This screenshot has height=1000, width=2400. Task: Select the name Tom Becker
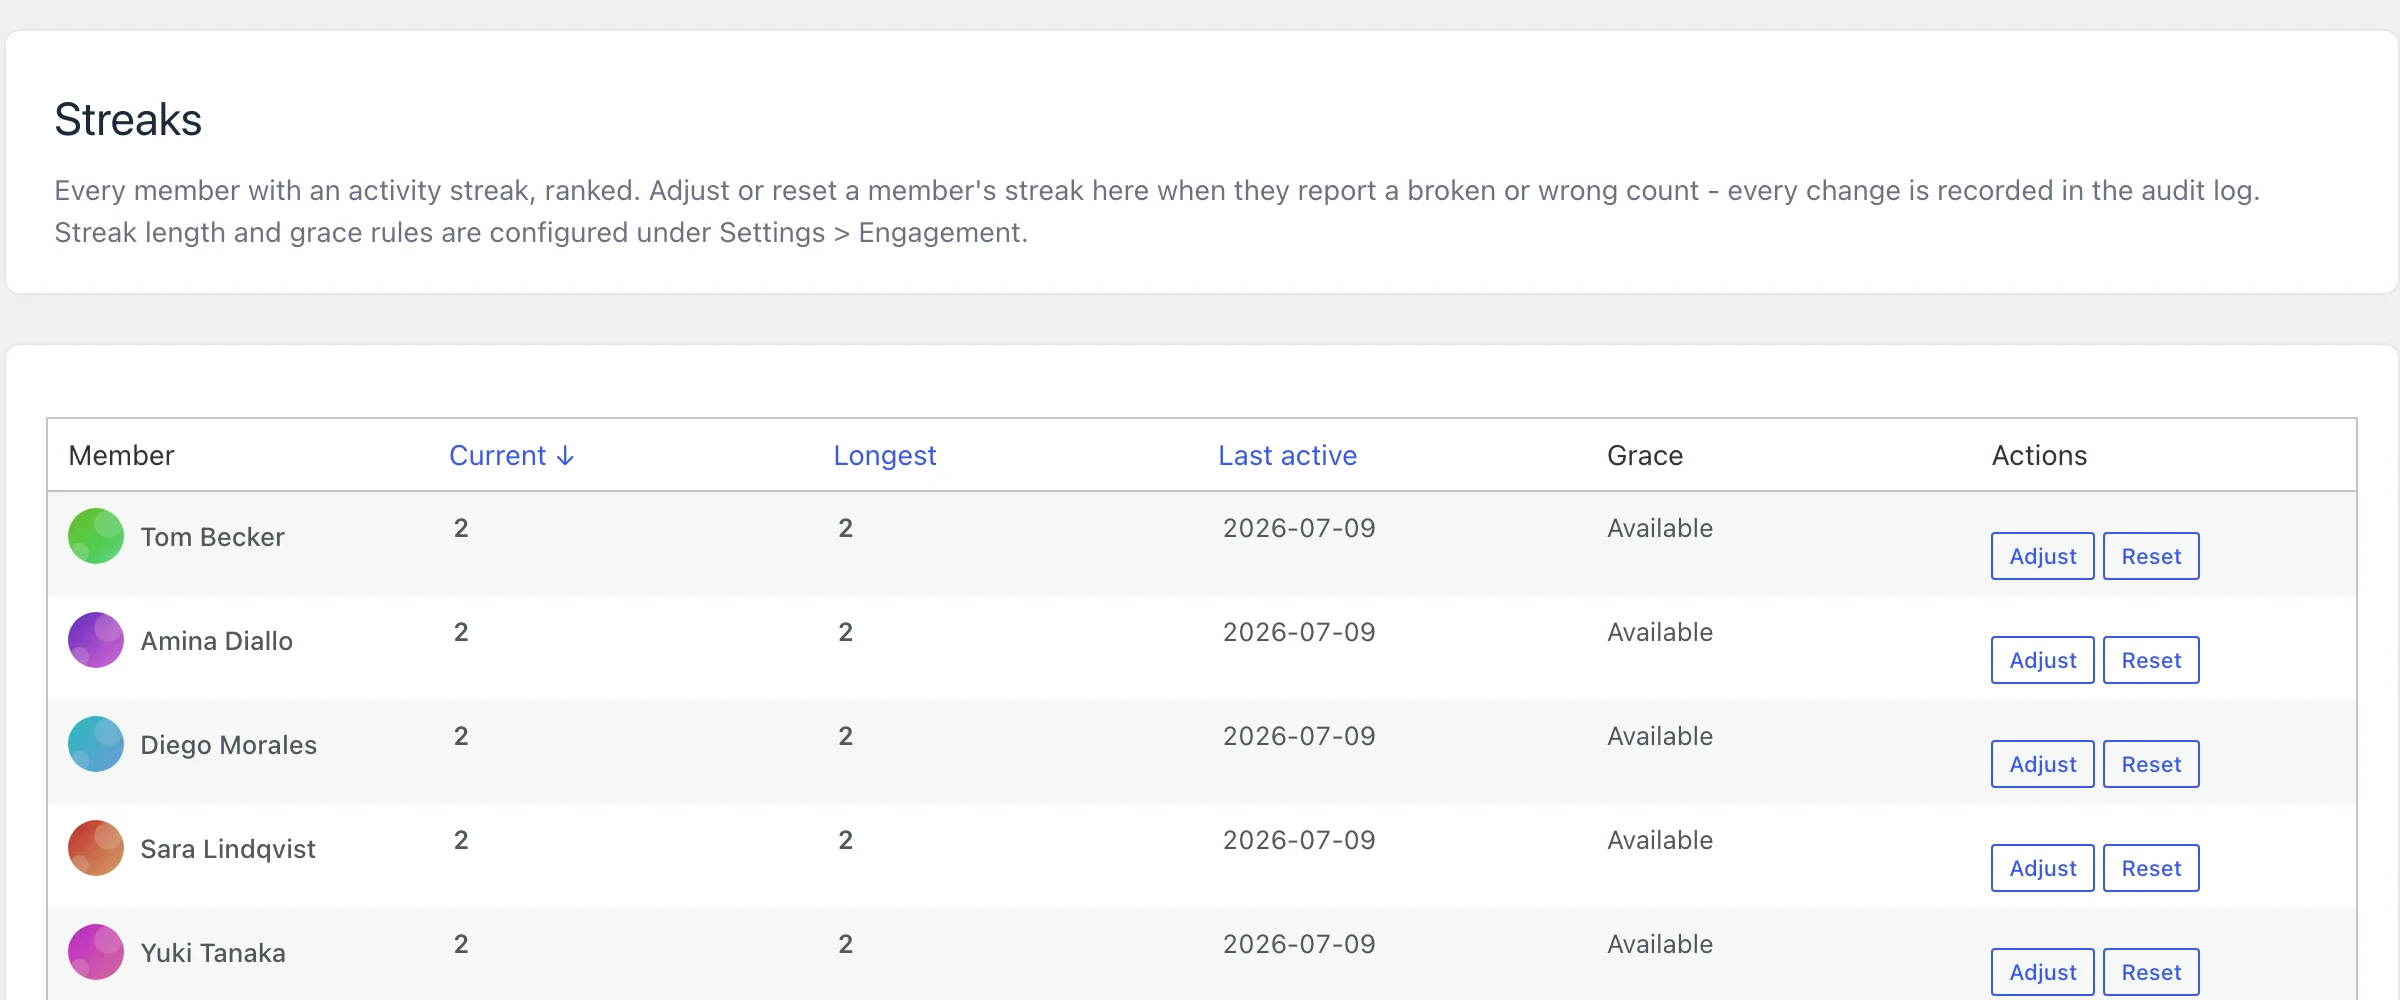point(212,537)
